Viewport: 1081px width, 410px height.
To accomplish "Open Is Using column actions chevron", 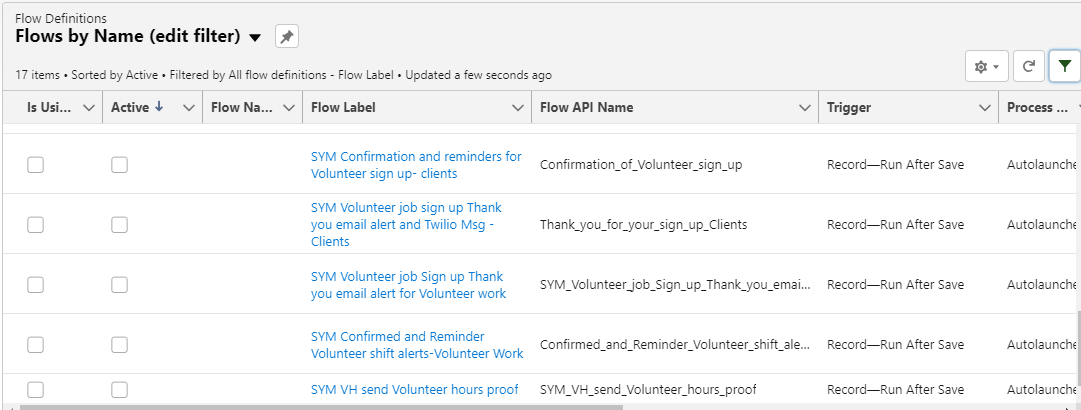I will (88, 108).
